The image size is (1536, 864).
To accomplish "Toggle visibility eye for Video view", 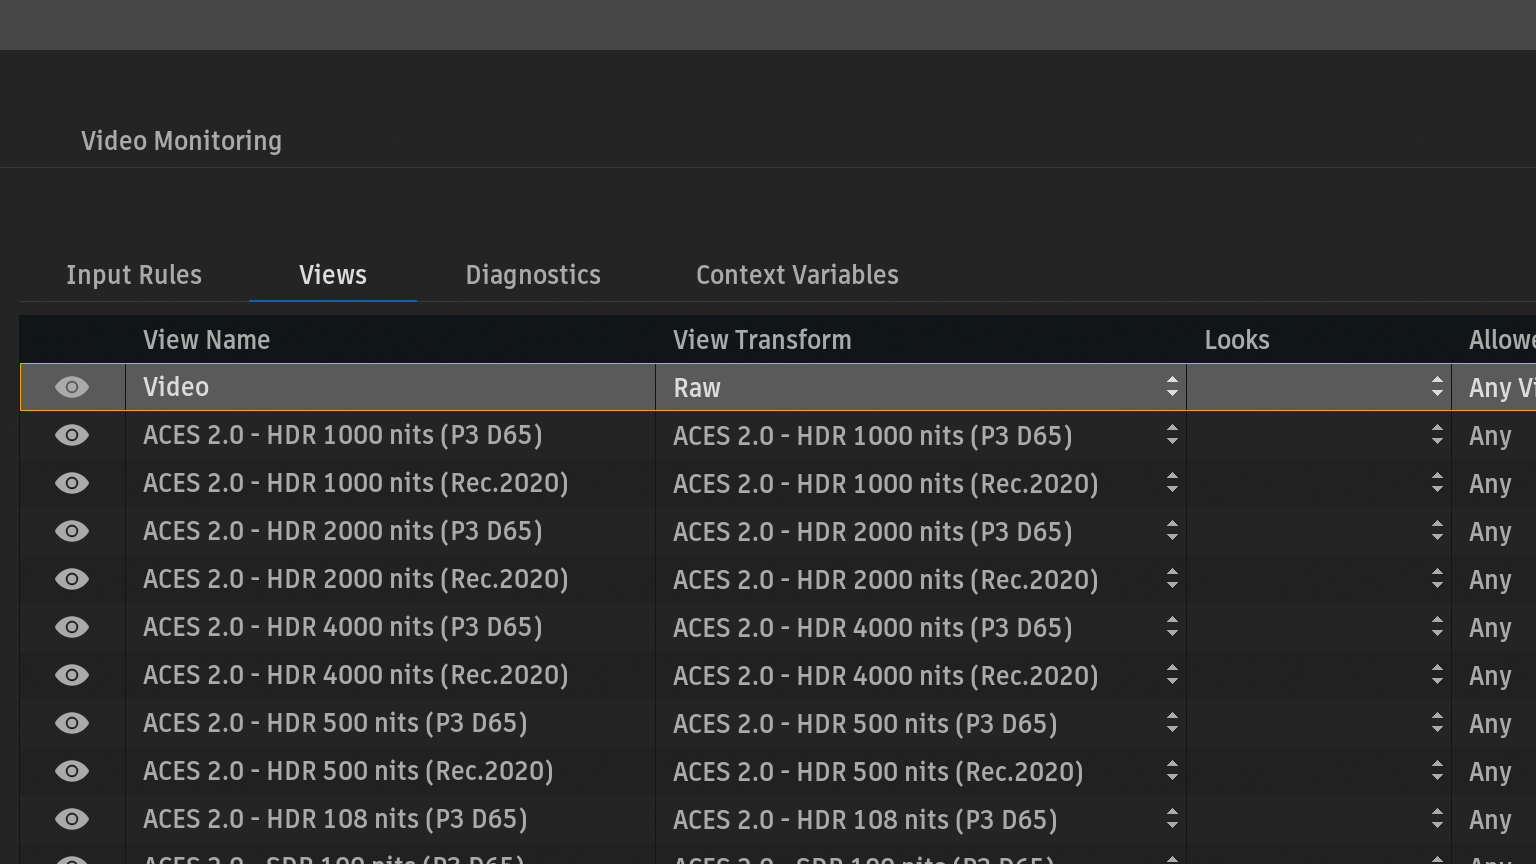I will pos(72,387).
